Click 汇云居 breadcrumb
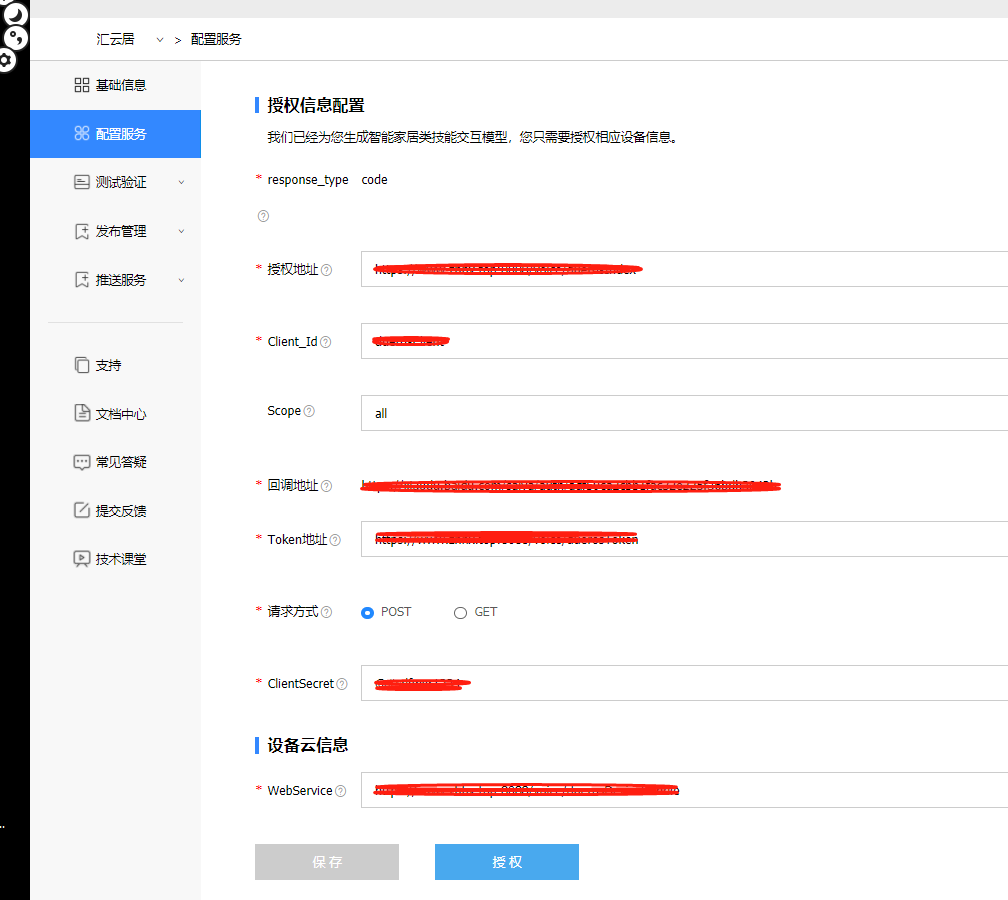Viewport: 1008px width, 900px height. tap(116, 39)
